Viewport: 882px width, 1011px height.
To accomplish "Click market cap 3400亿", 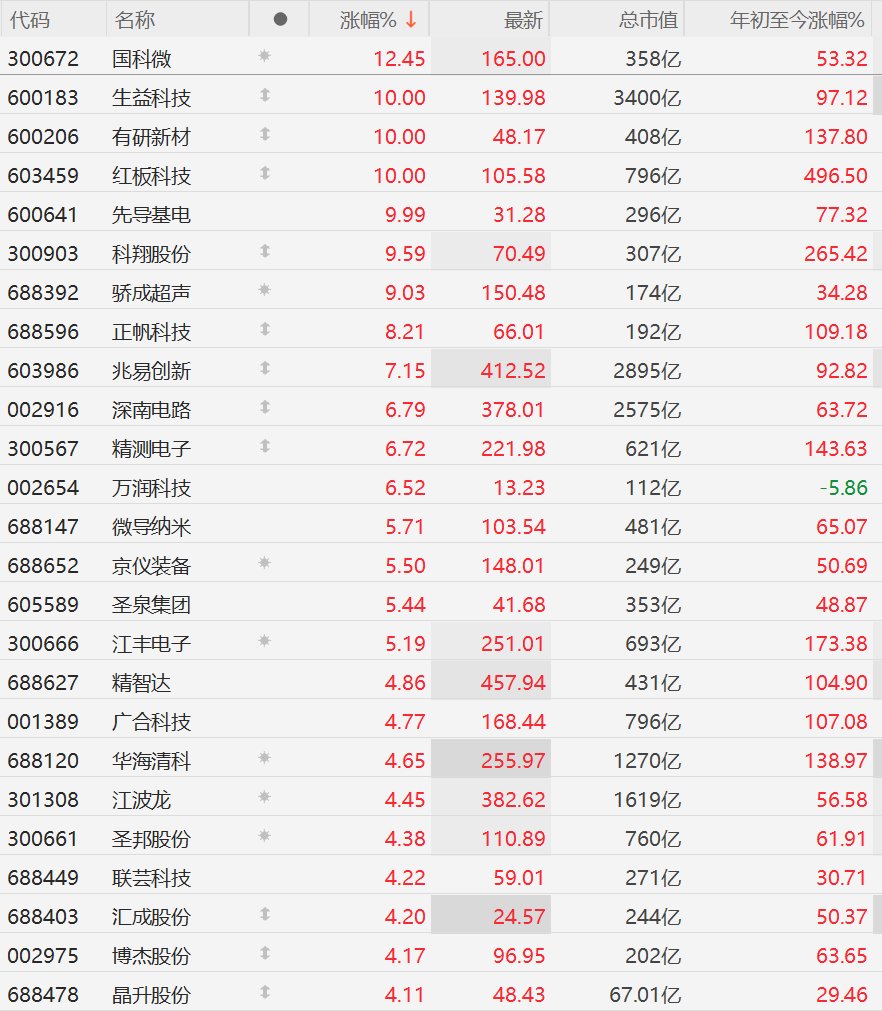I will (647, 98).
